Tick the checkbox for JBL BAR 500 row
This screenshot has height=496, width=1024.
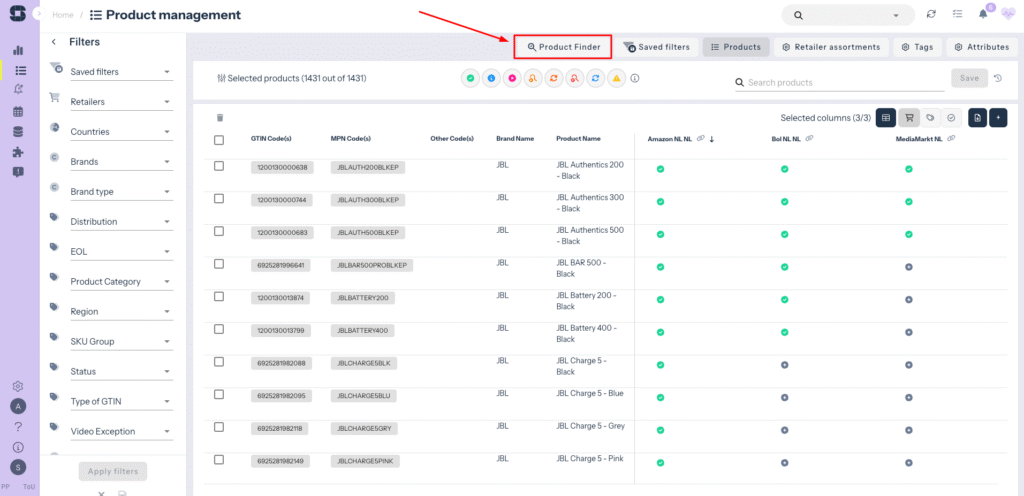pos(219,264)
